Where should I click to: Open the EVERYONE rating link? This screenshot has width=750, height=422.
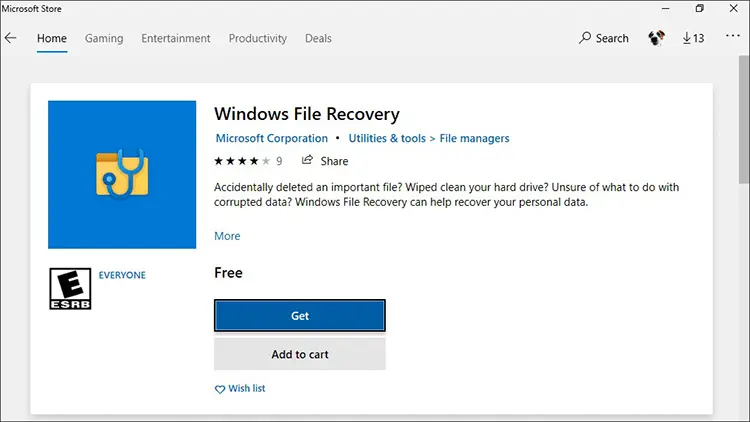(122, 275)
